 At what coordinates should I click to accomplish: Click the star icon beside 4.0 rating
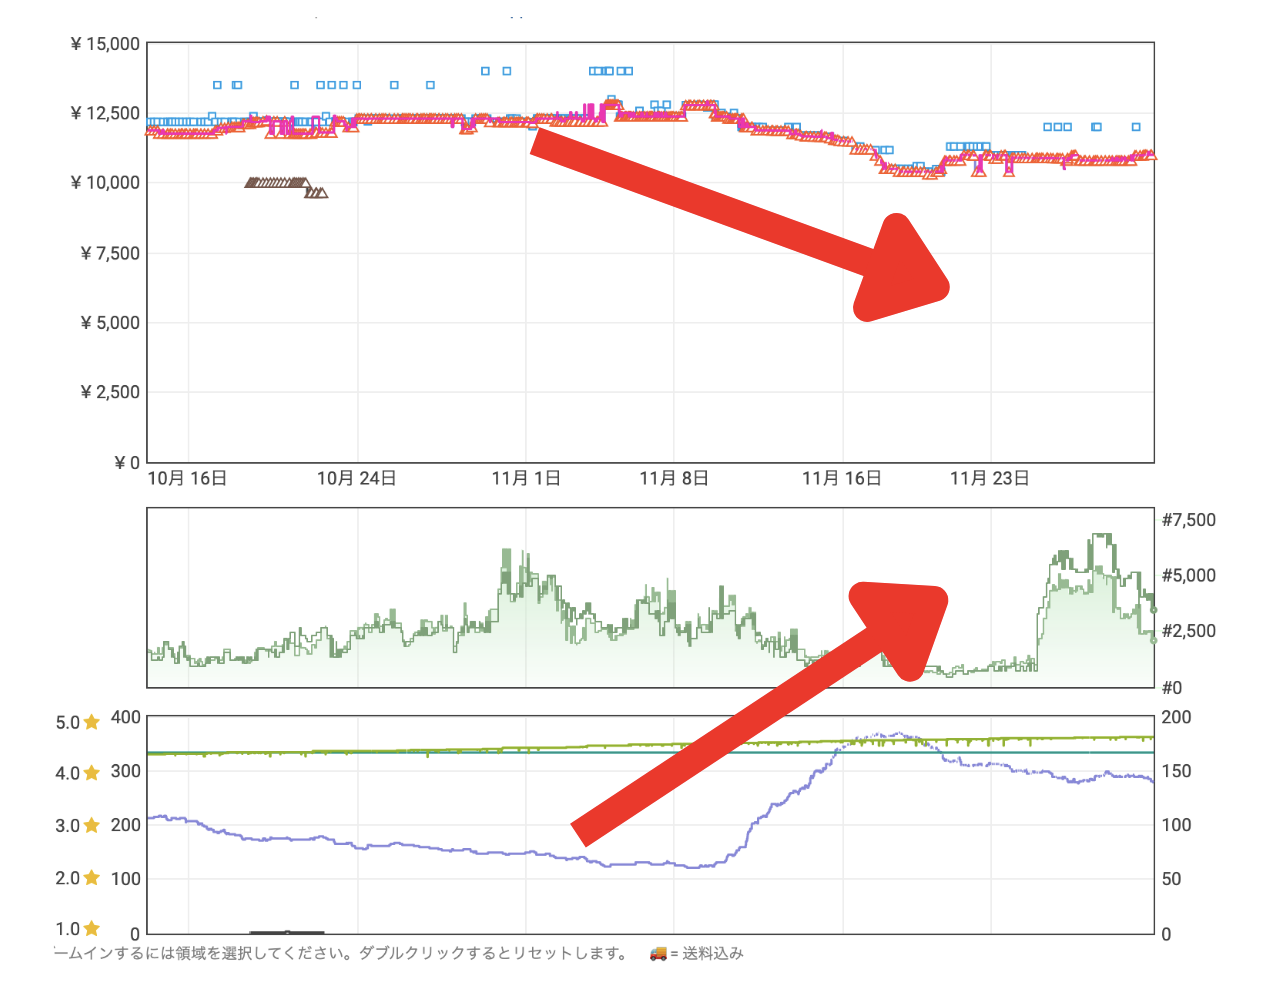(x=92, y=773)
